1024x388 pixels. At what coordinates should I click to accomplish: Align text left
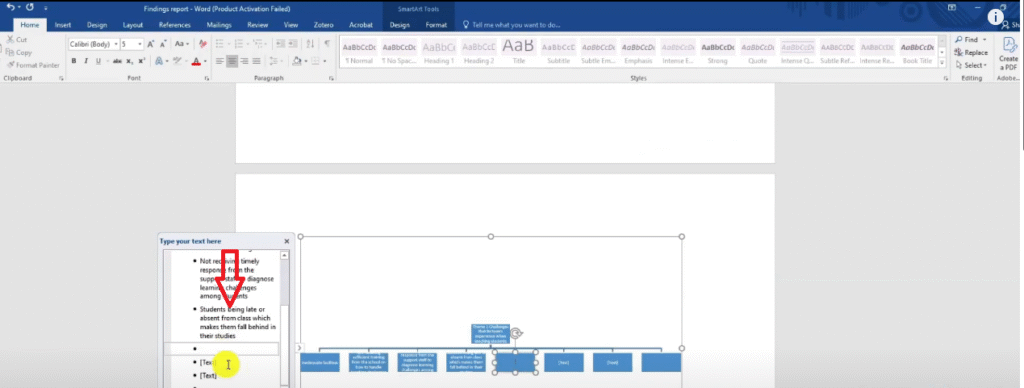[x=219, y=61]
